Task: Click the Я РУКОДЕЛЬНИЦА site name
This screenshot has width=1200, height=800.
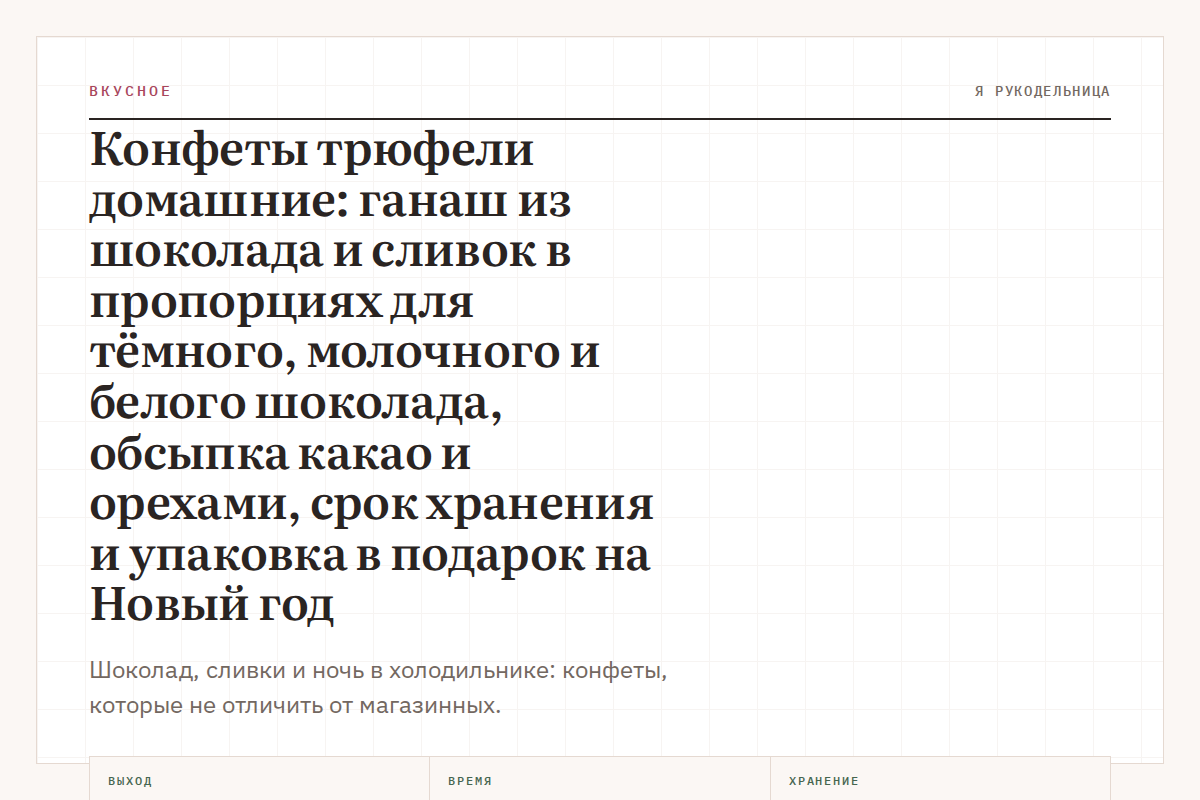Action: 1042,91
